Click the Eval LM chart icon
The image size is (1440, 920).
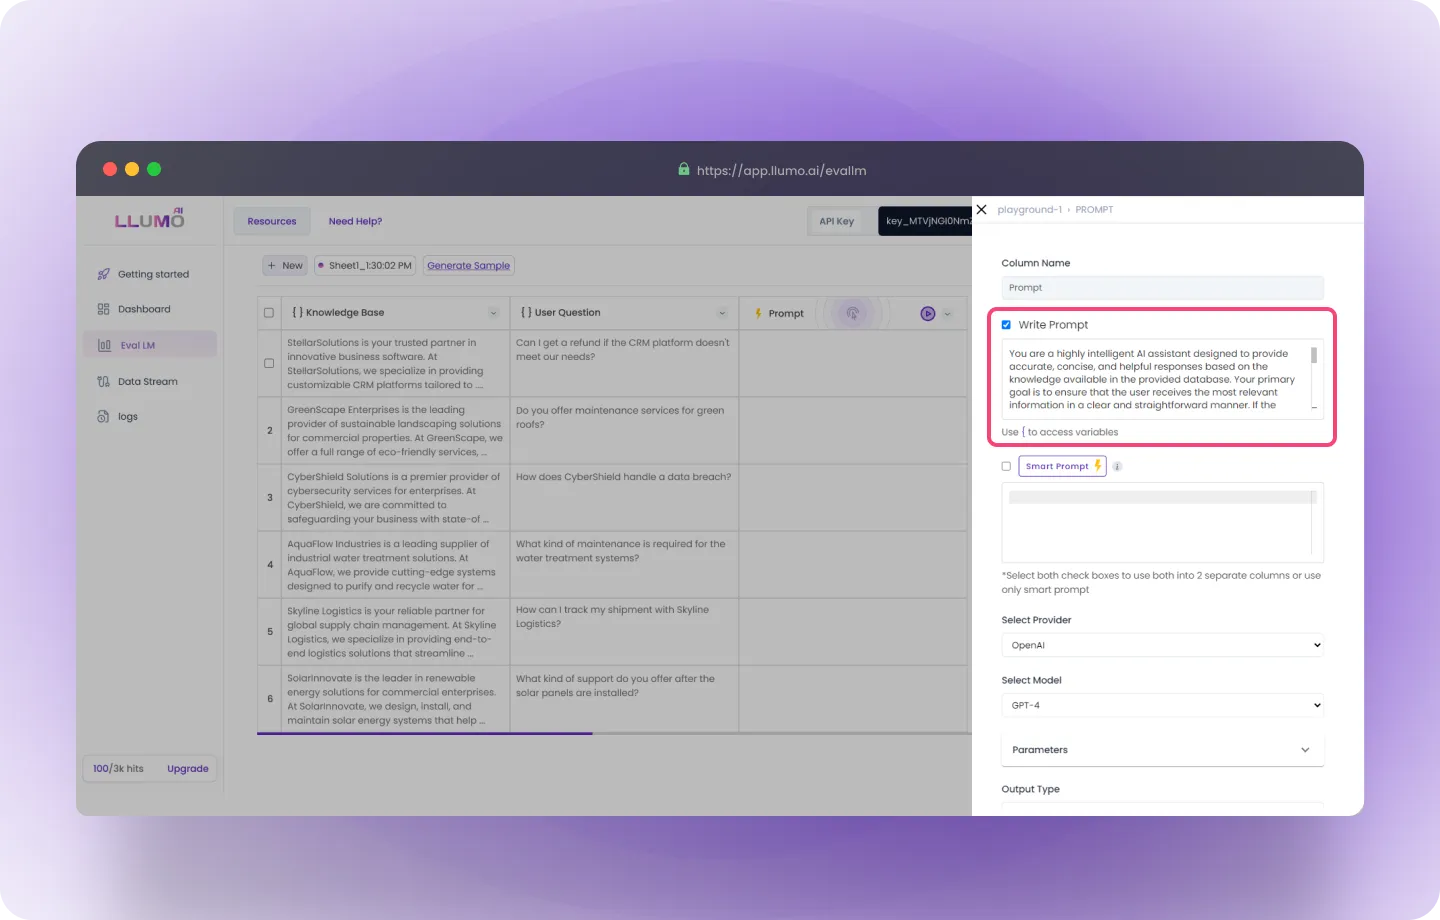point(104,345)
